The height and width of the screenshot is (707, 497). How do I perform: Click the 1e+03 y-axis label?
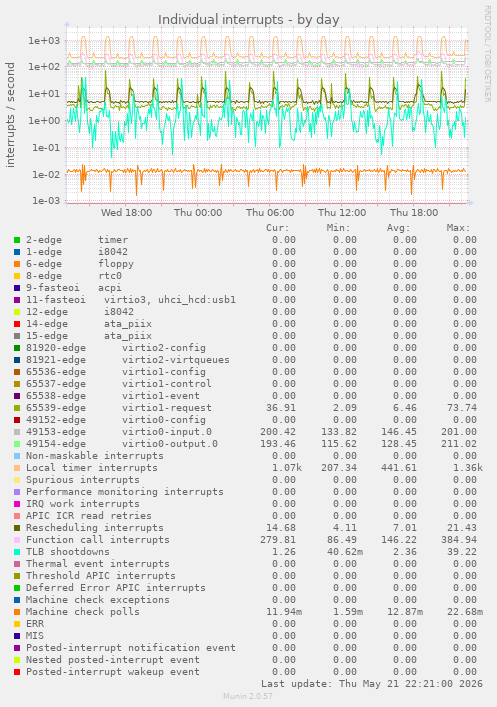pos(44,41)
